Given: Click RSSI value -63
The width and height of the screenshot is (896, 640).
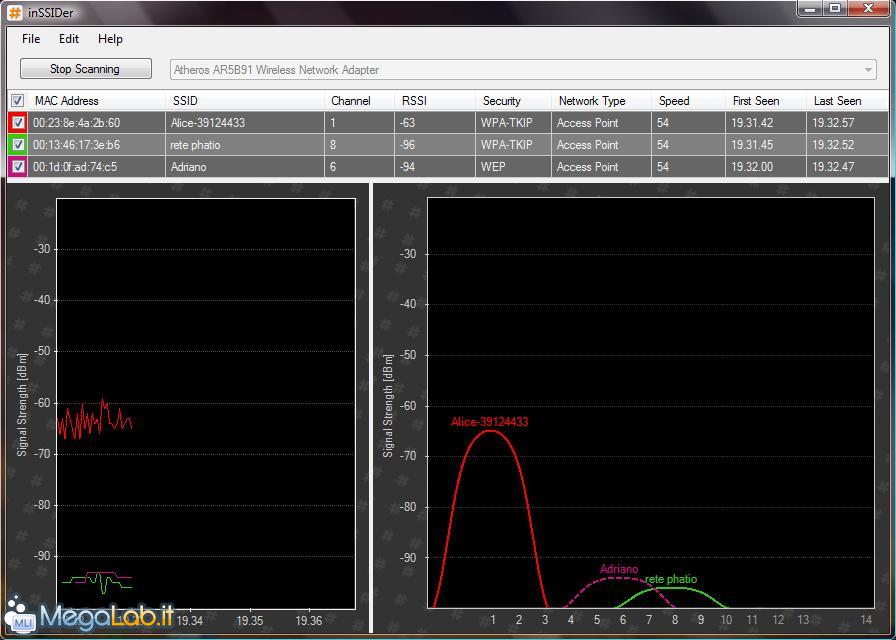Looking at the screenshot, I should tap(407, 122).
